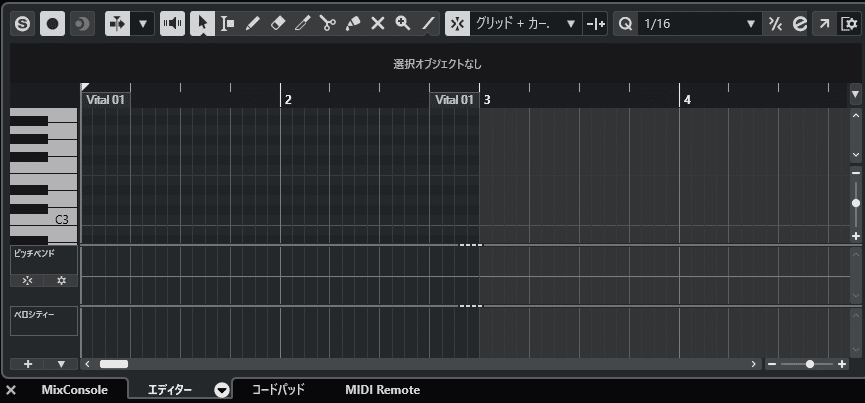
Task: Select the Zoom magnifier tool
Action: pos(403,24)
